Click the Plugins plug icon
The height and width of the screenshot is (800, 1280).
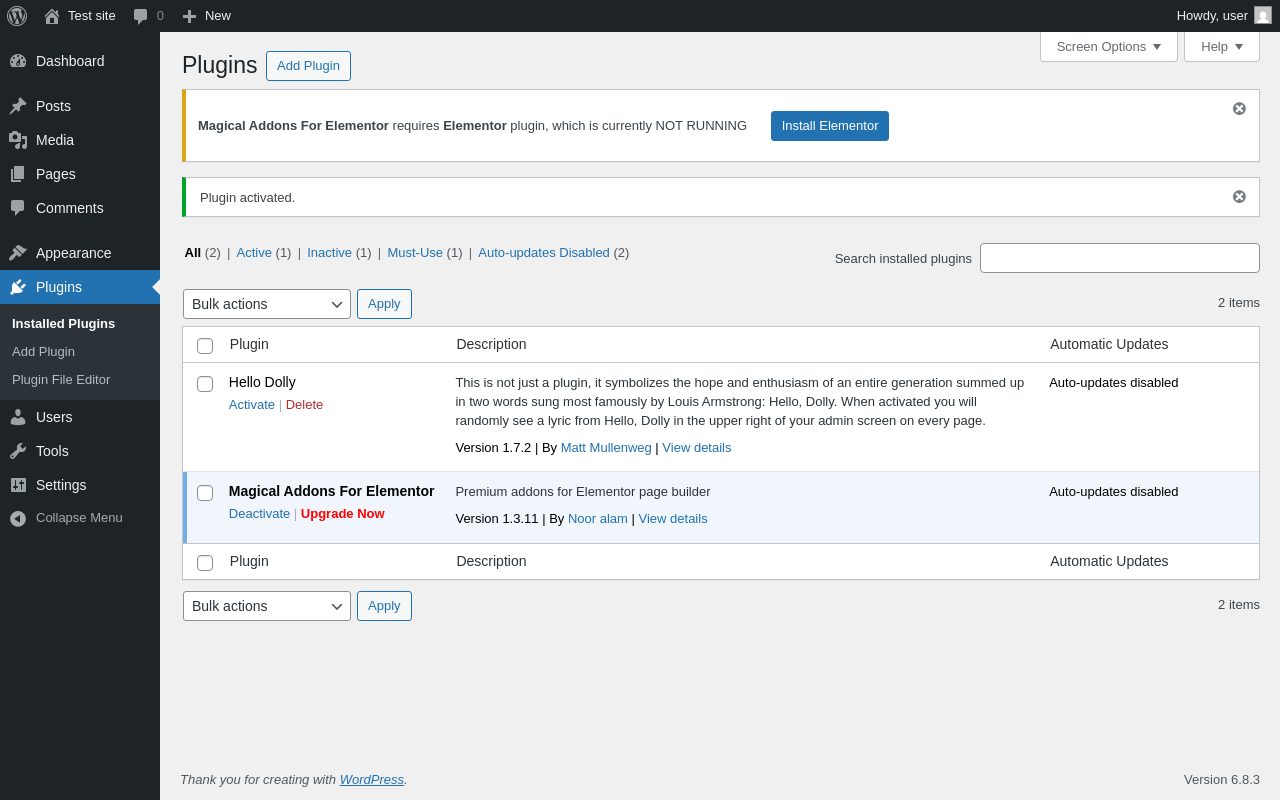pos(18,287)
